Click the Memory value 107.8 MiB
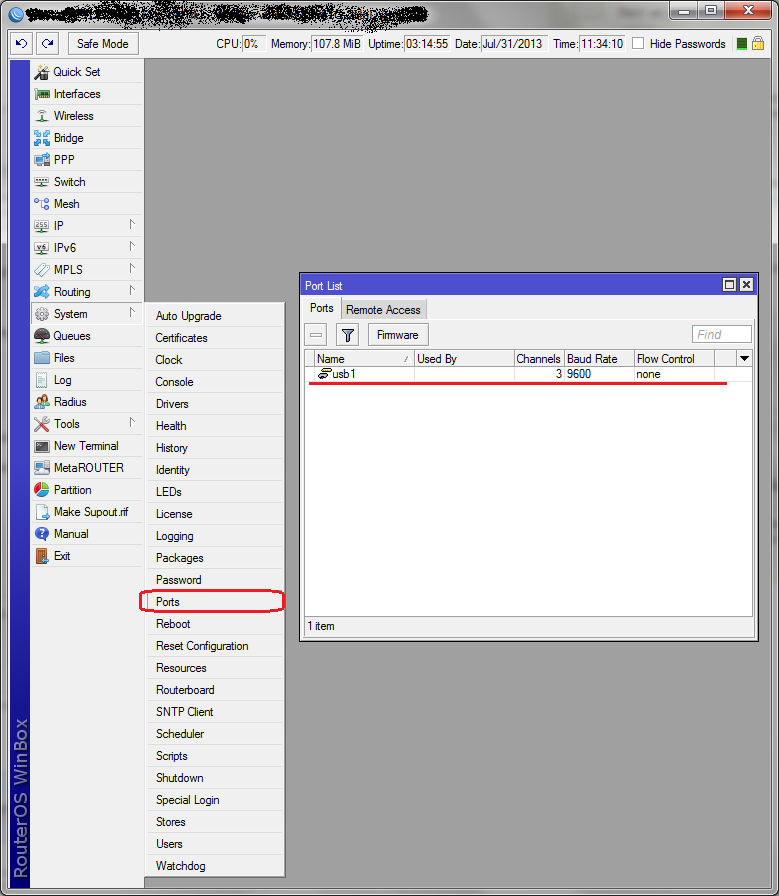 pyautogui.click(x=337, y=44)
